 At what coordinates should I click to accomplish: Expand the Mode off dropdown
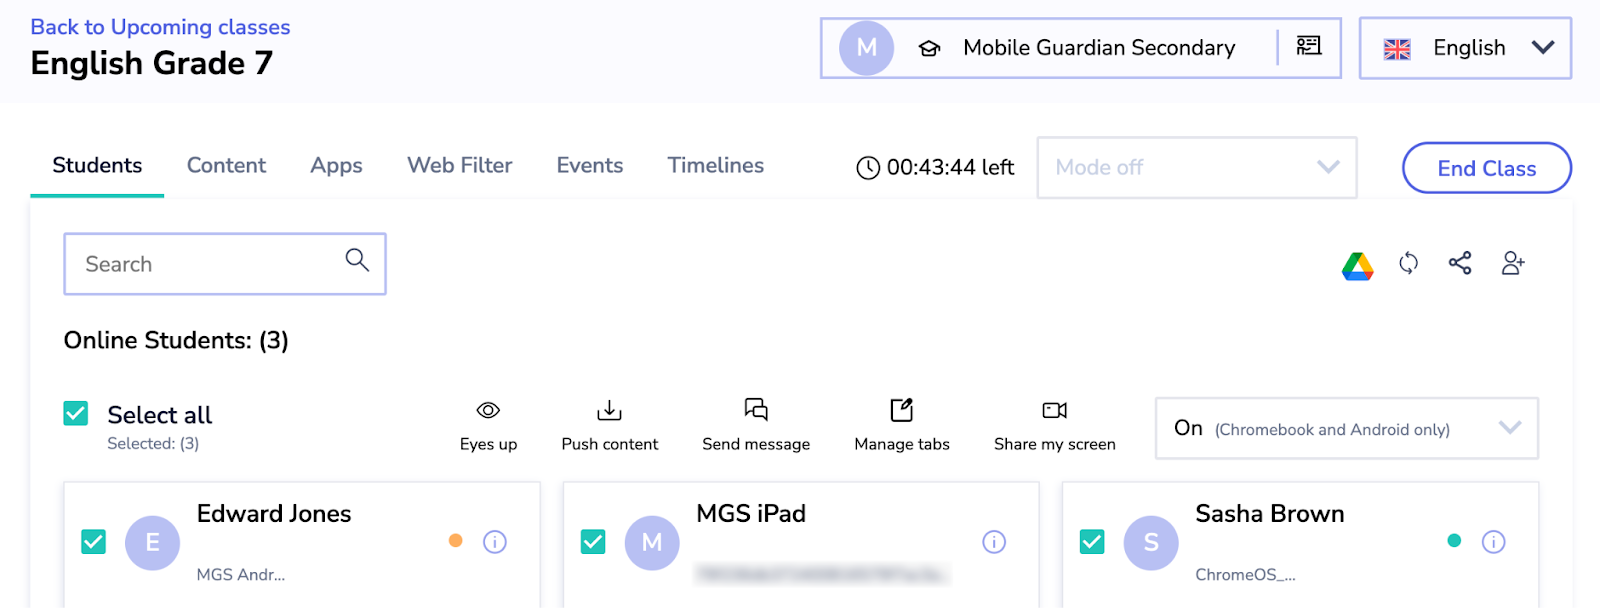[1196, 168]
